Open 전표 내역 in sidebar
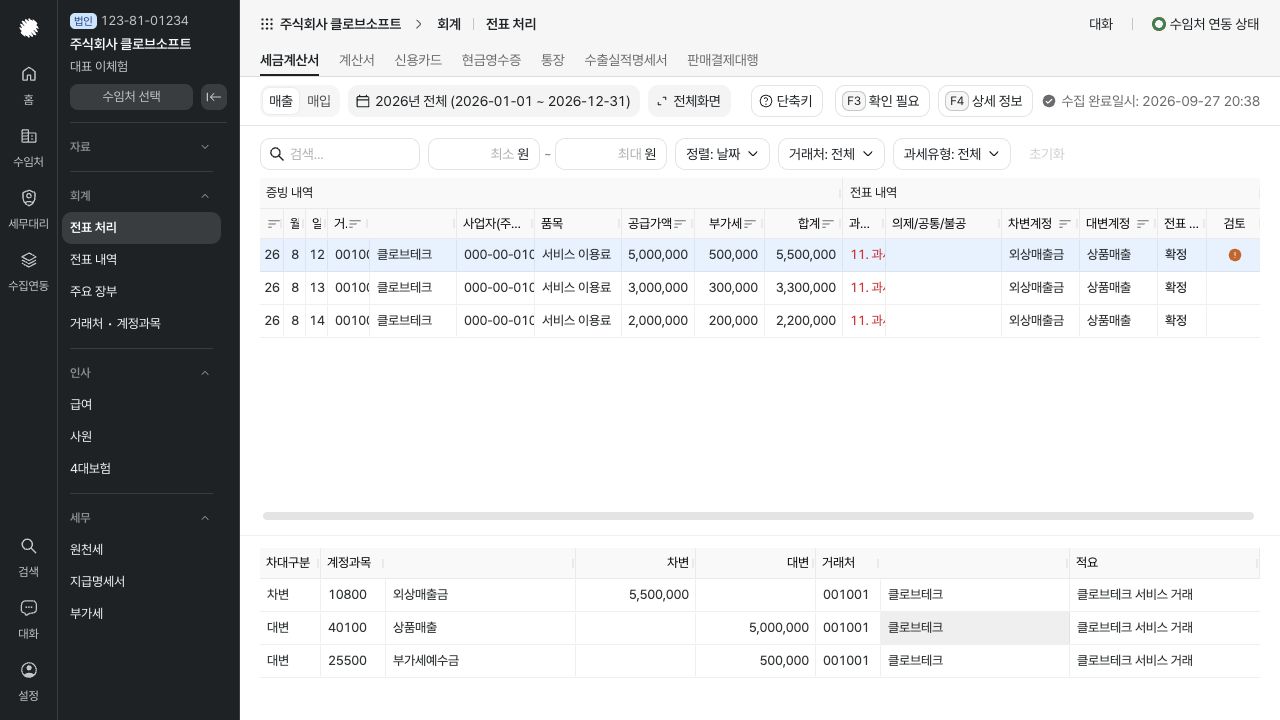The height and width of the screenshot is (720, 1280). [141, 260]
